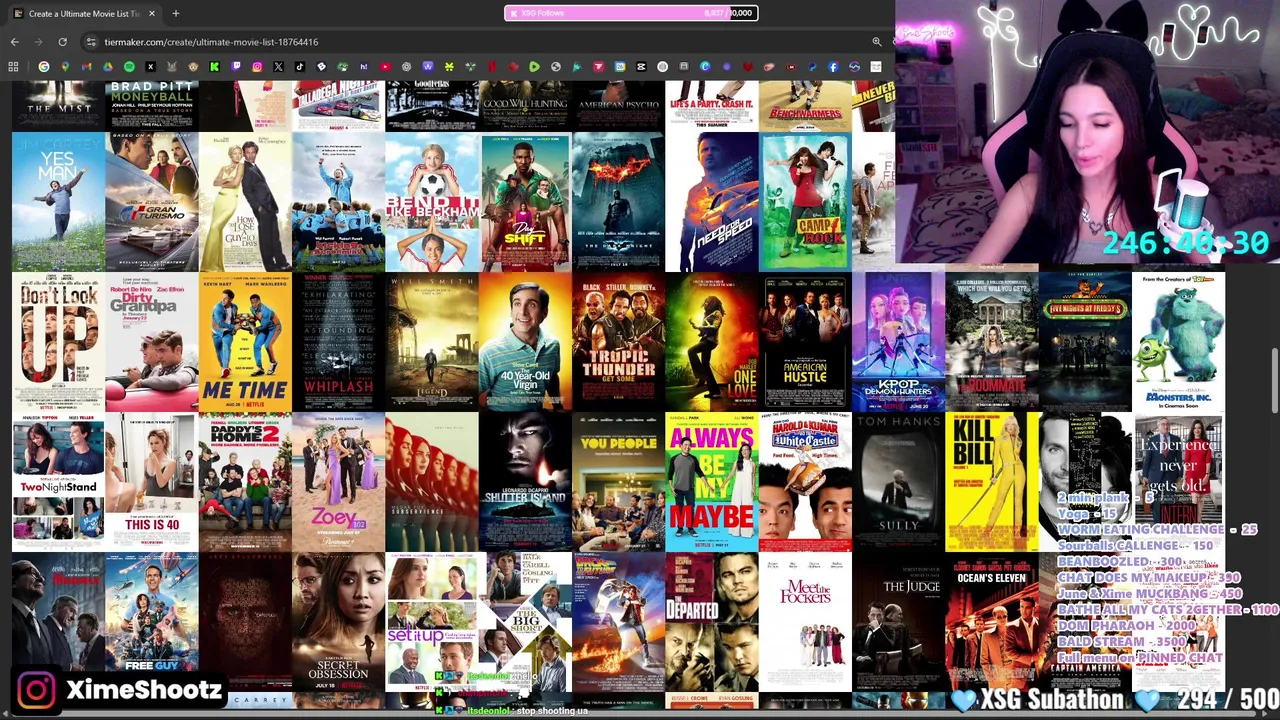Select the Secret Obsession movie poster
Viewport: 1280px width, 720px height.
tap(338, 622)
